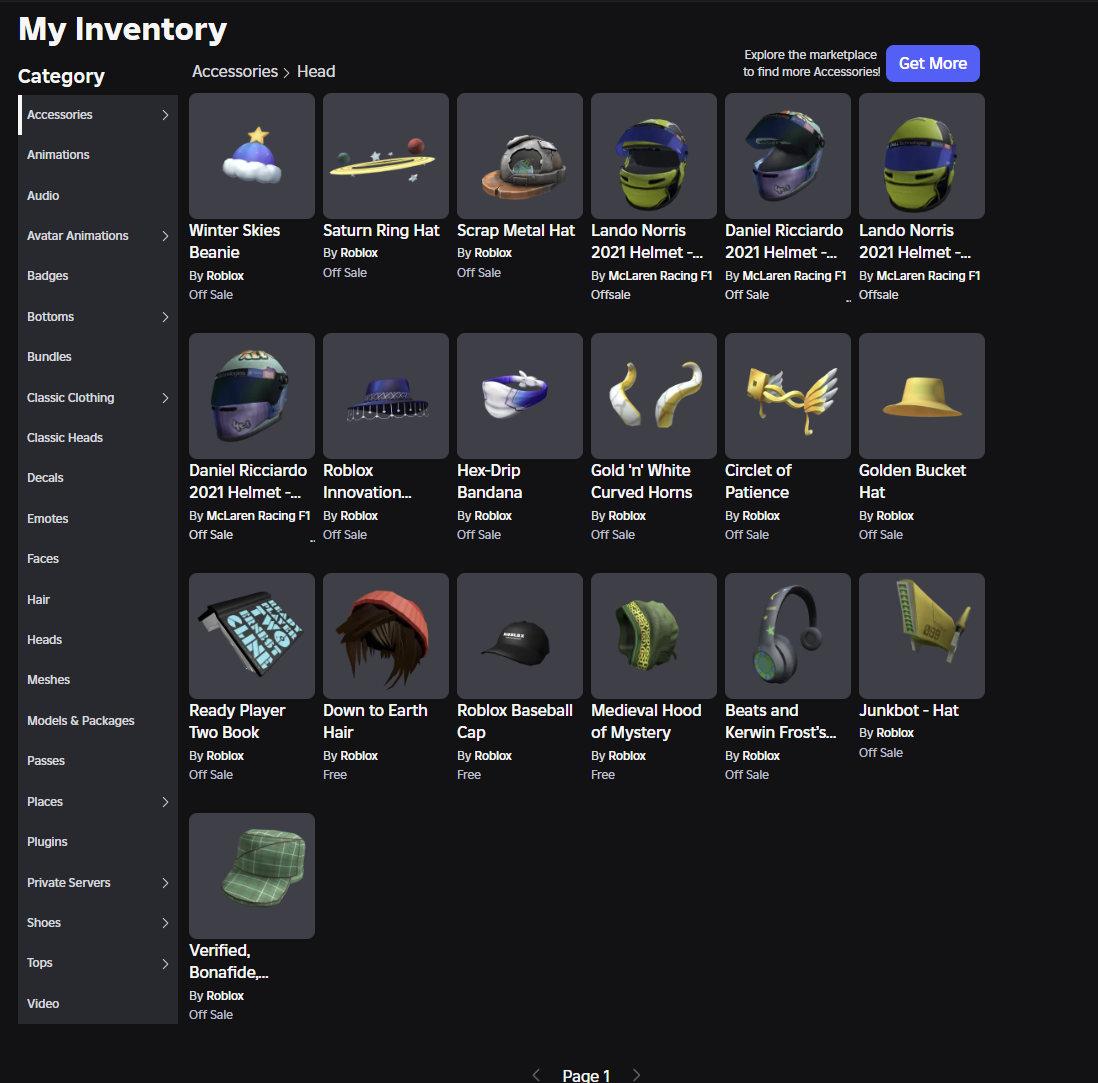Open the Roblox Baseball Cap thumbnail

(520, 636)
